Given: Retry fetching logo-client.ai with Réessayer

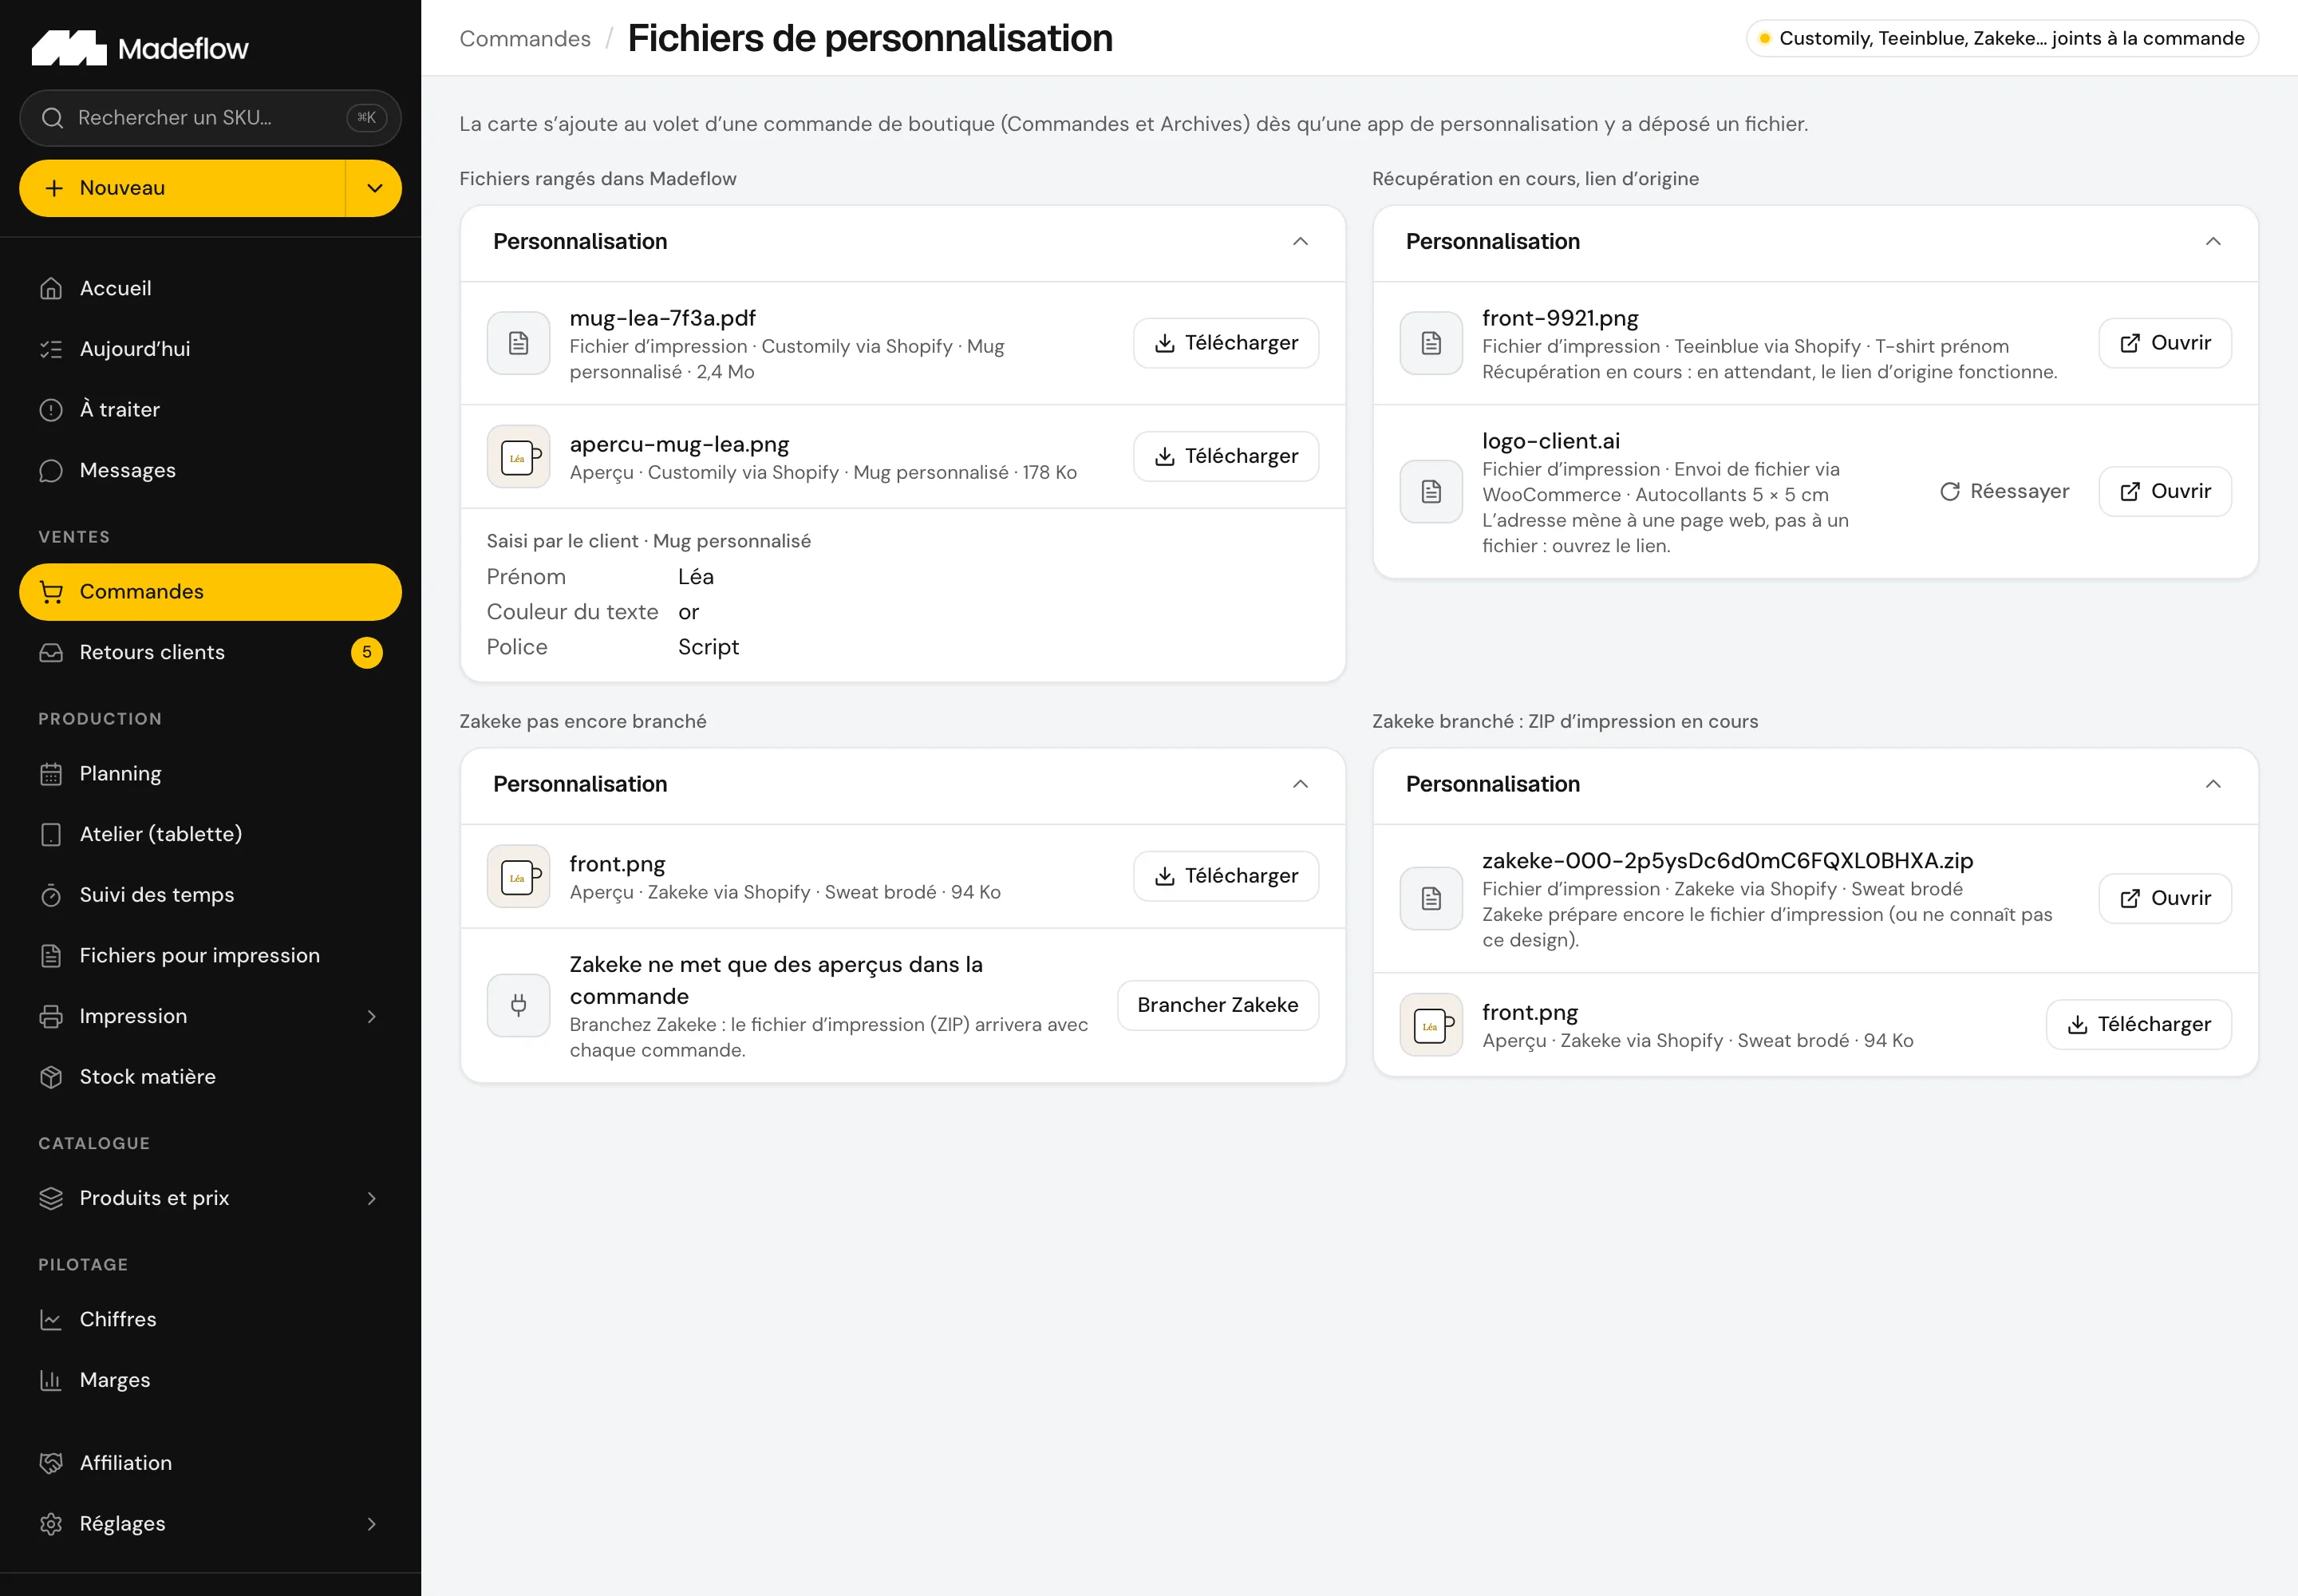Looking at the screenshot, I should coord(2004,492).
